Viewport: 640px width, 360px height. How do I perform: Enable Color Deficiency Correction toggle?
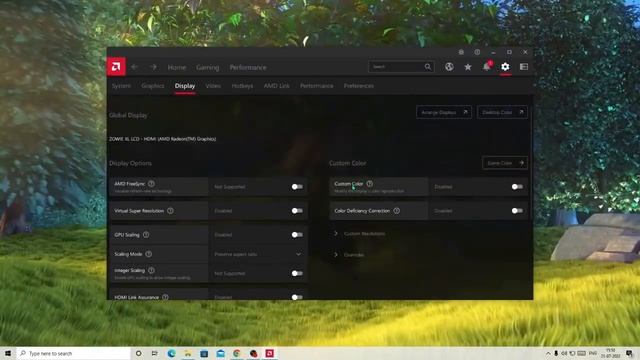point(517,211)
